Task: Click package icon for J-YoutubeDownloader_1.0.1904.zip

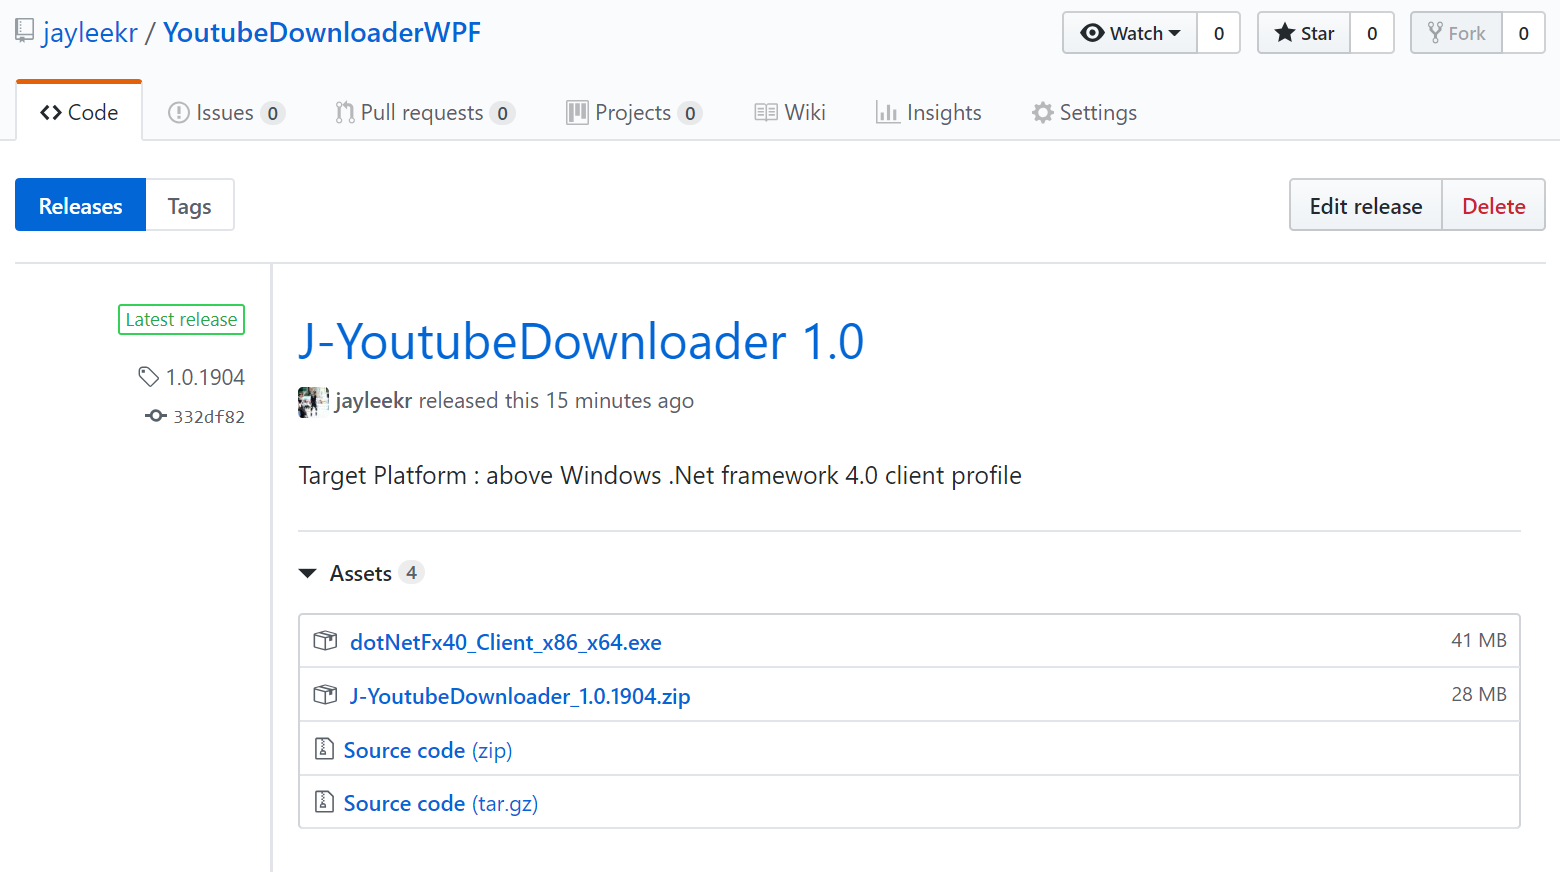Action: tap(325, 695)
